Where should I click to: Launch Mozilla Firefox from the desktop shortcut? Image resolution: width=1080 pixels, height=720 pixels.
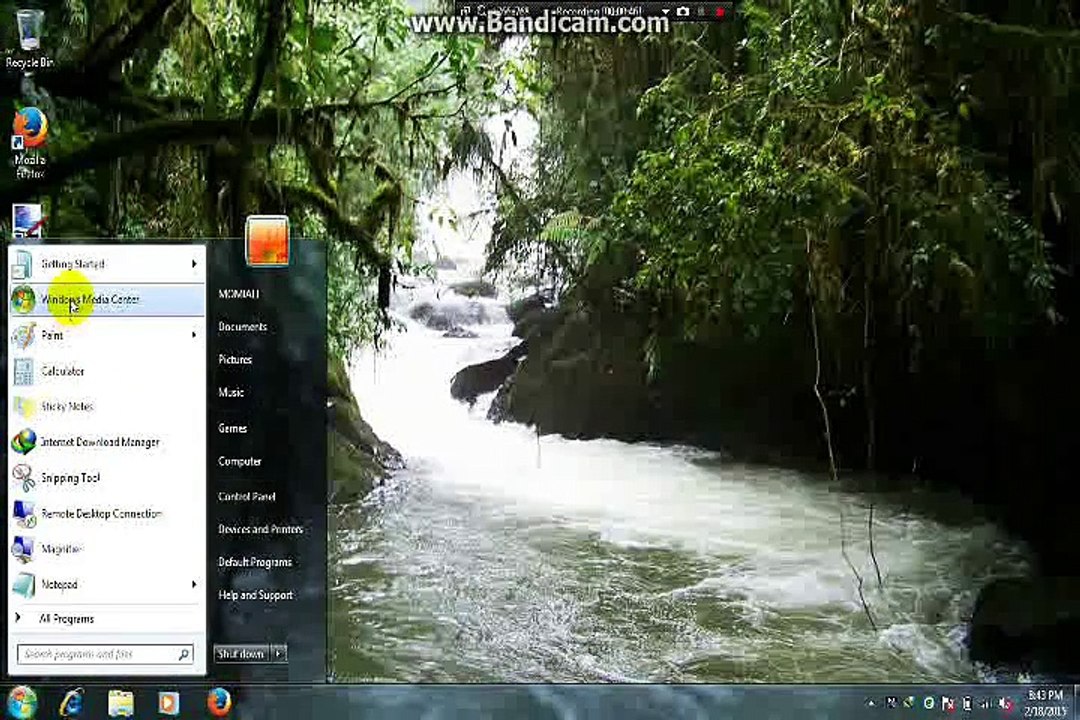[30, 143]
